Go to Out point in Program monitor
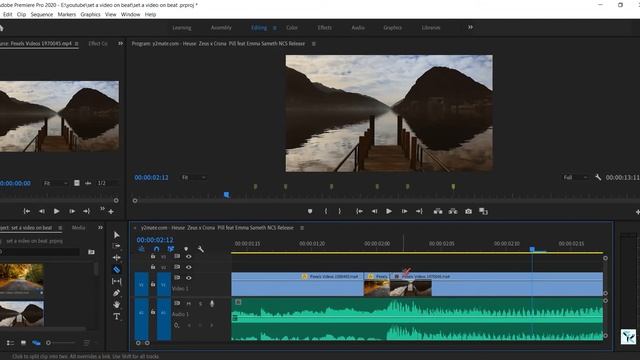This screenshot has width=640, height=360. tap(419, 211)
